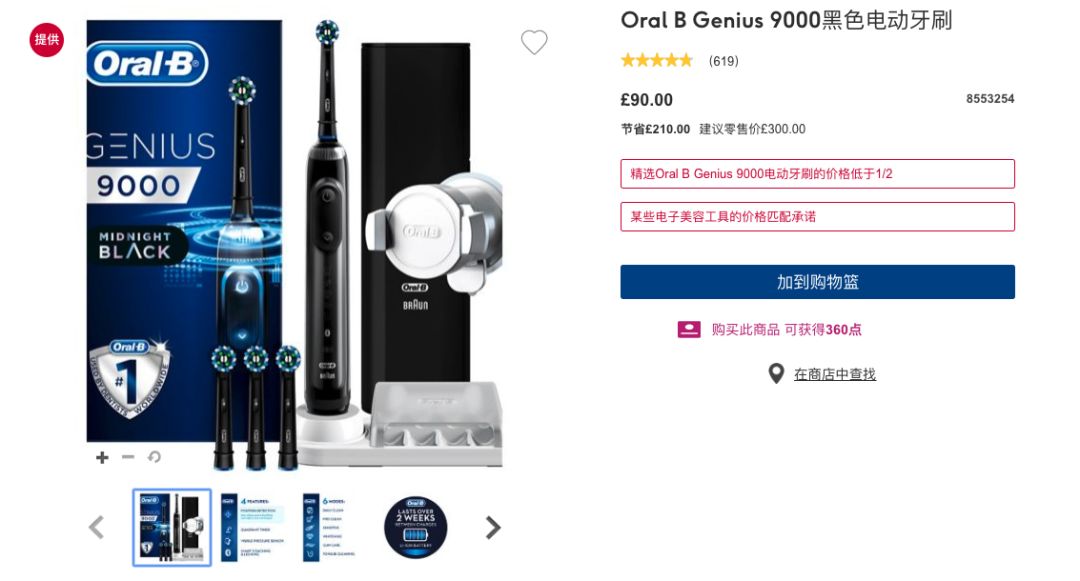
Task: Show next thumbnails with right chevron
Action: click(493, 527)
